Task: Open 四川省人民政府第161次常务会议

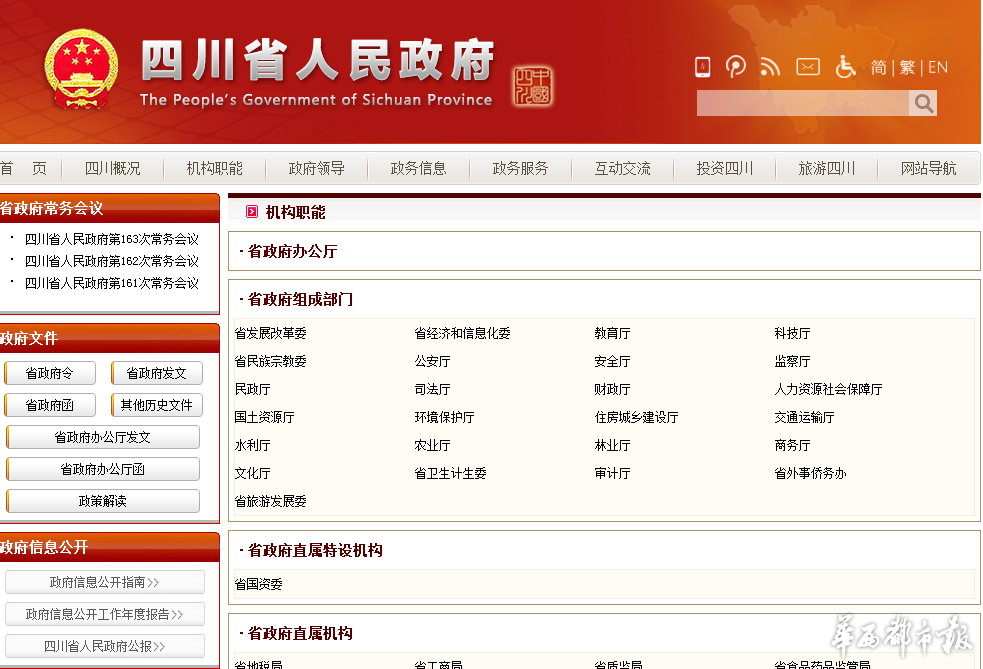Action: point(112,283)
